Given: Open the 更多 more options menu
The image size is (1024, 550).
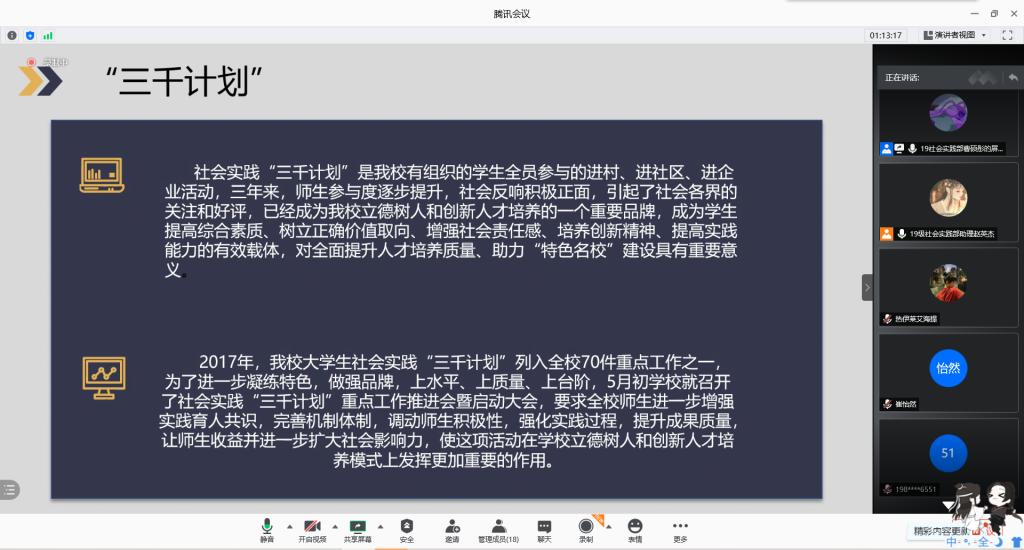Looking at the screenshot, I should 680,527.
